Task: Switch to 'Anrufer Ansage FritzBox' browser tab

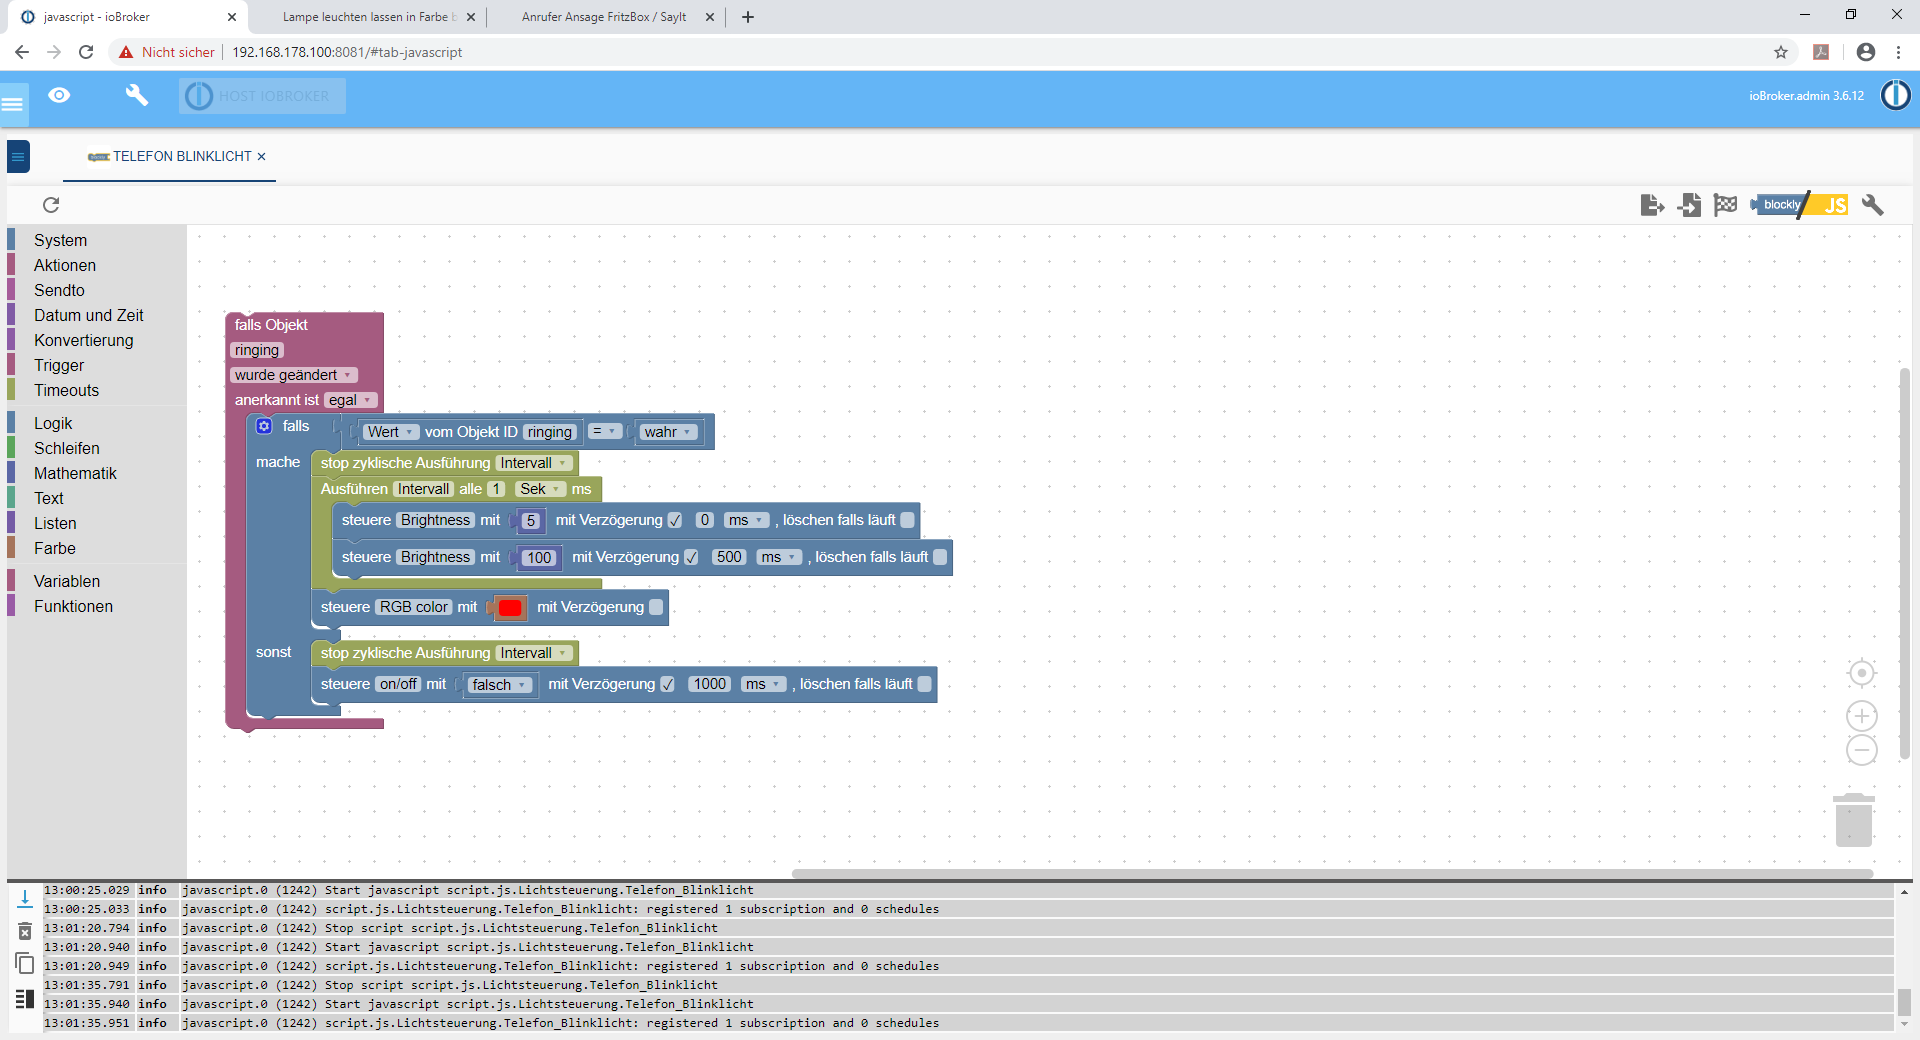Action: 604,17
